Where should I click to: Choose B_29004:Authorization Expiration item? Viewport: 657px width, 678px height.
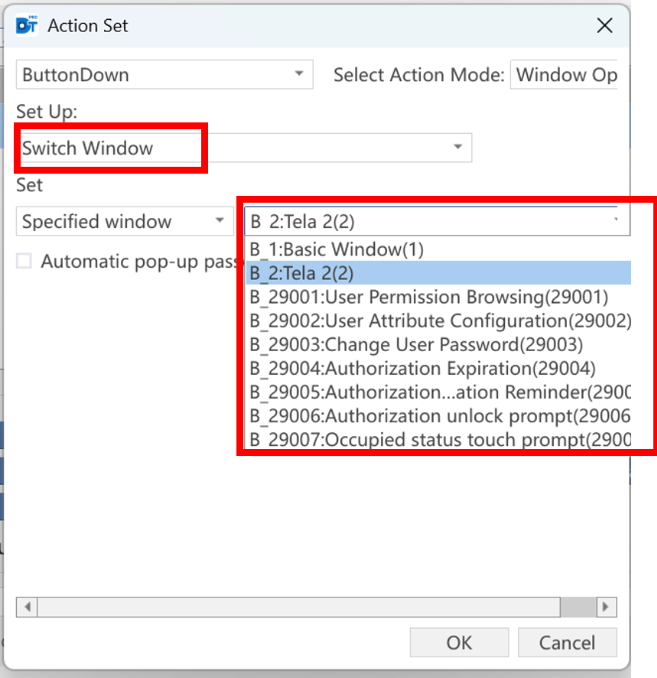438,368
